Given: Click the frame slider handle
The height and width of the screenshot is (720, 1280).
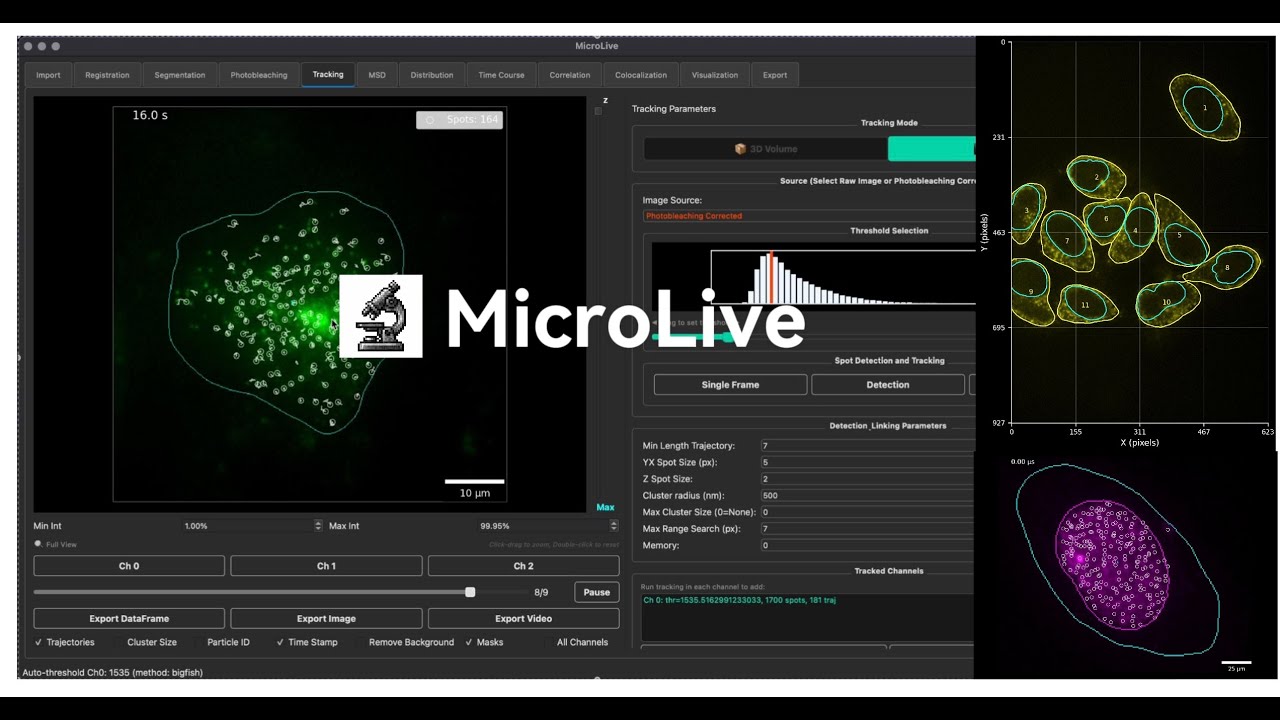Looking at the screenshot, I should (x=470, y=592).
